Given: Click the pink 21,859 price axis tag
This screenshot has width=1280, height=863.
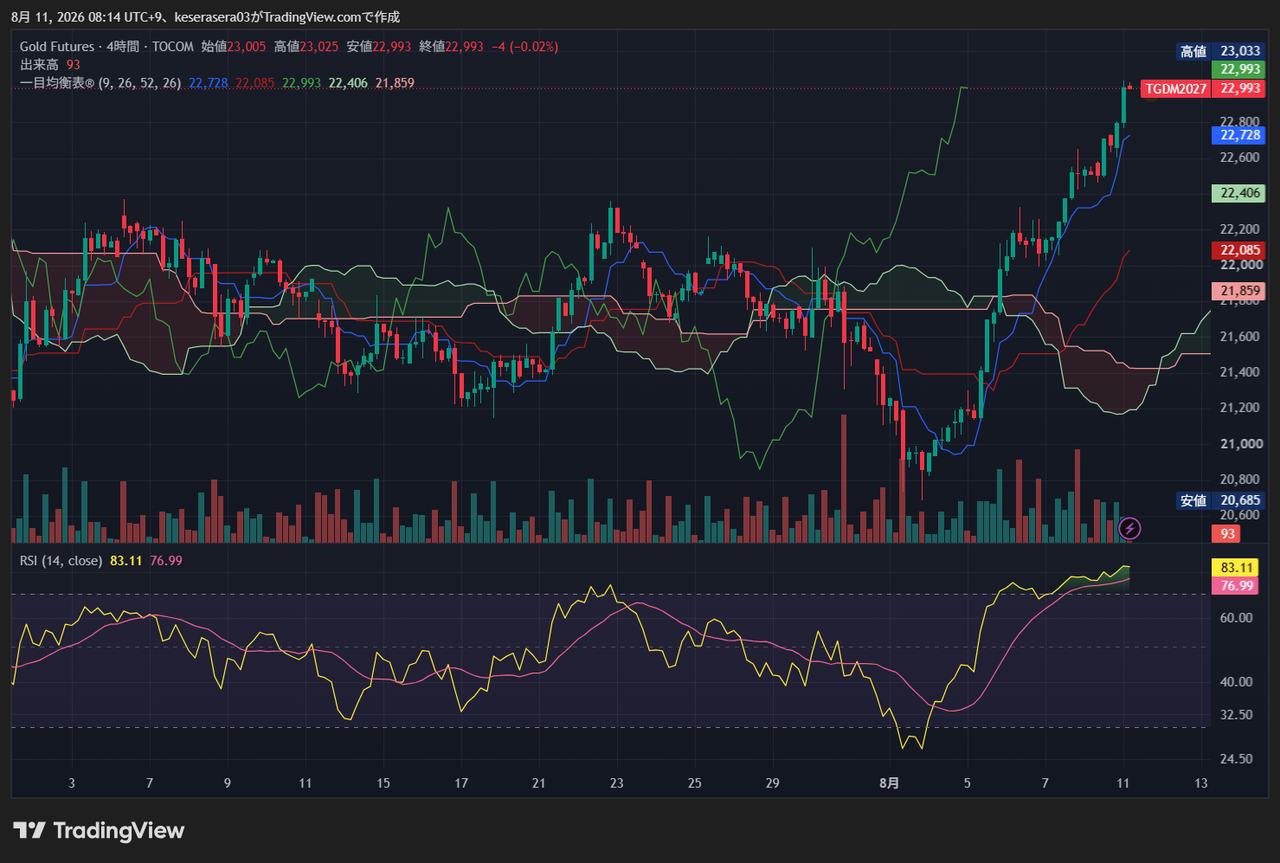Looking at the screenshot, I should [1239, 290].
